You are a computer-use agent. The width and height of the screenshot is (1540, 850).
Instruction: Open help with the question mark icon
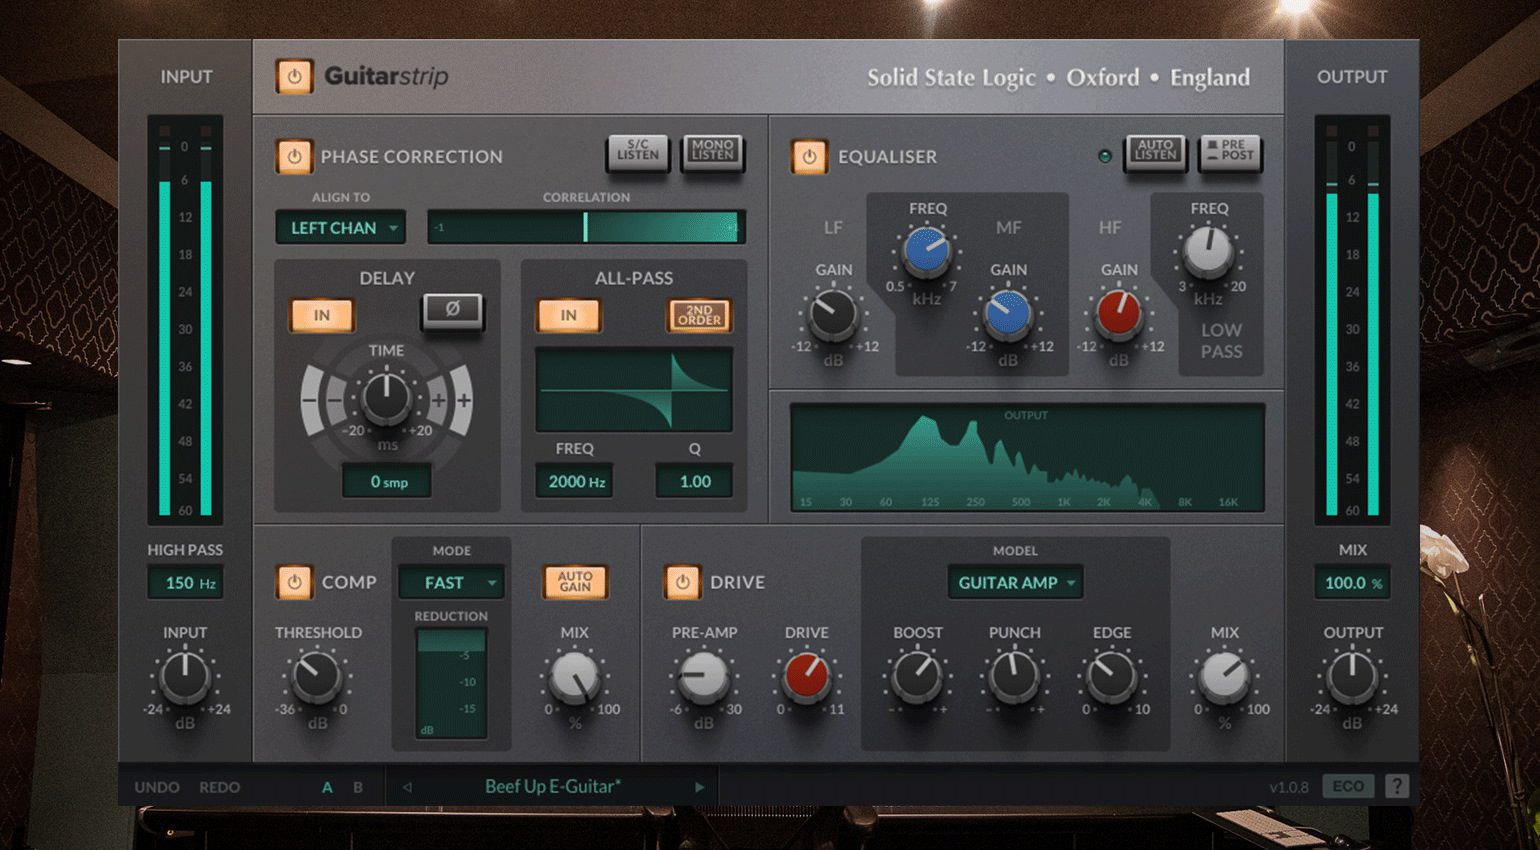pyautogui.click(x=1397, y=786)
